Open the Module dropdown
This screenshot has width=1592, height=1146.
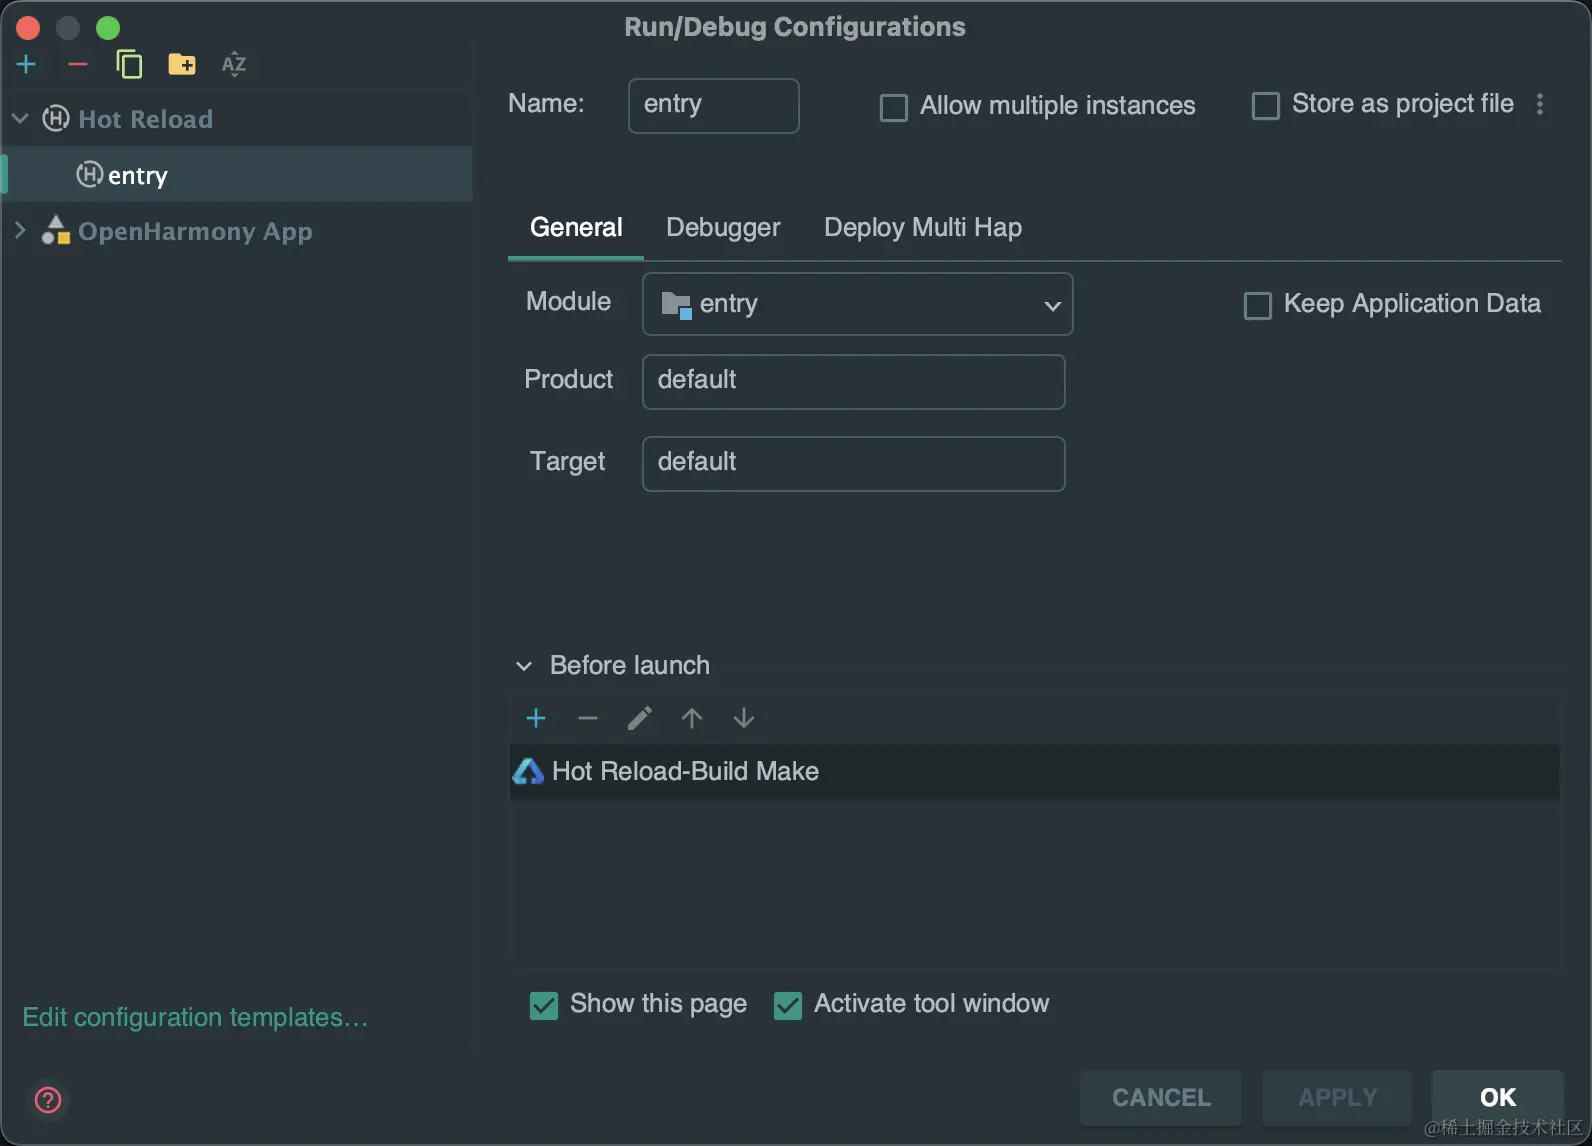(857, 304)
